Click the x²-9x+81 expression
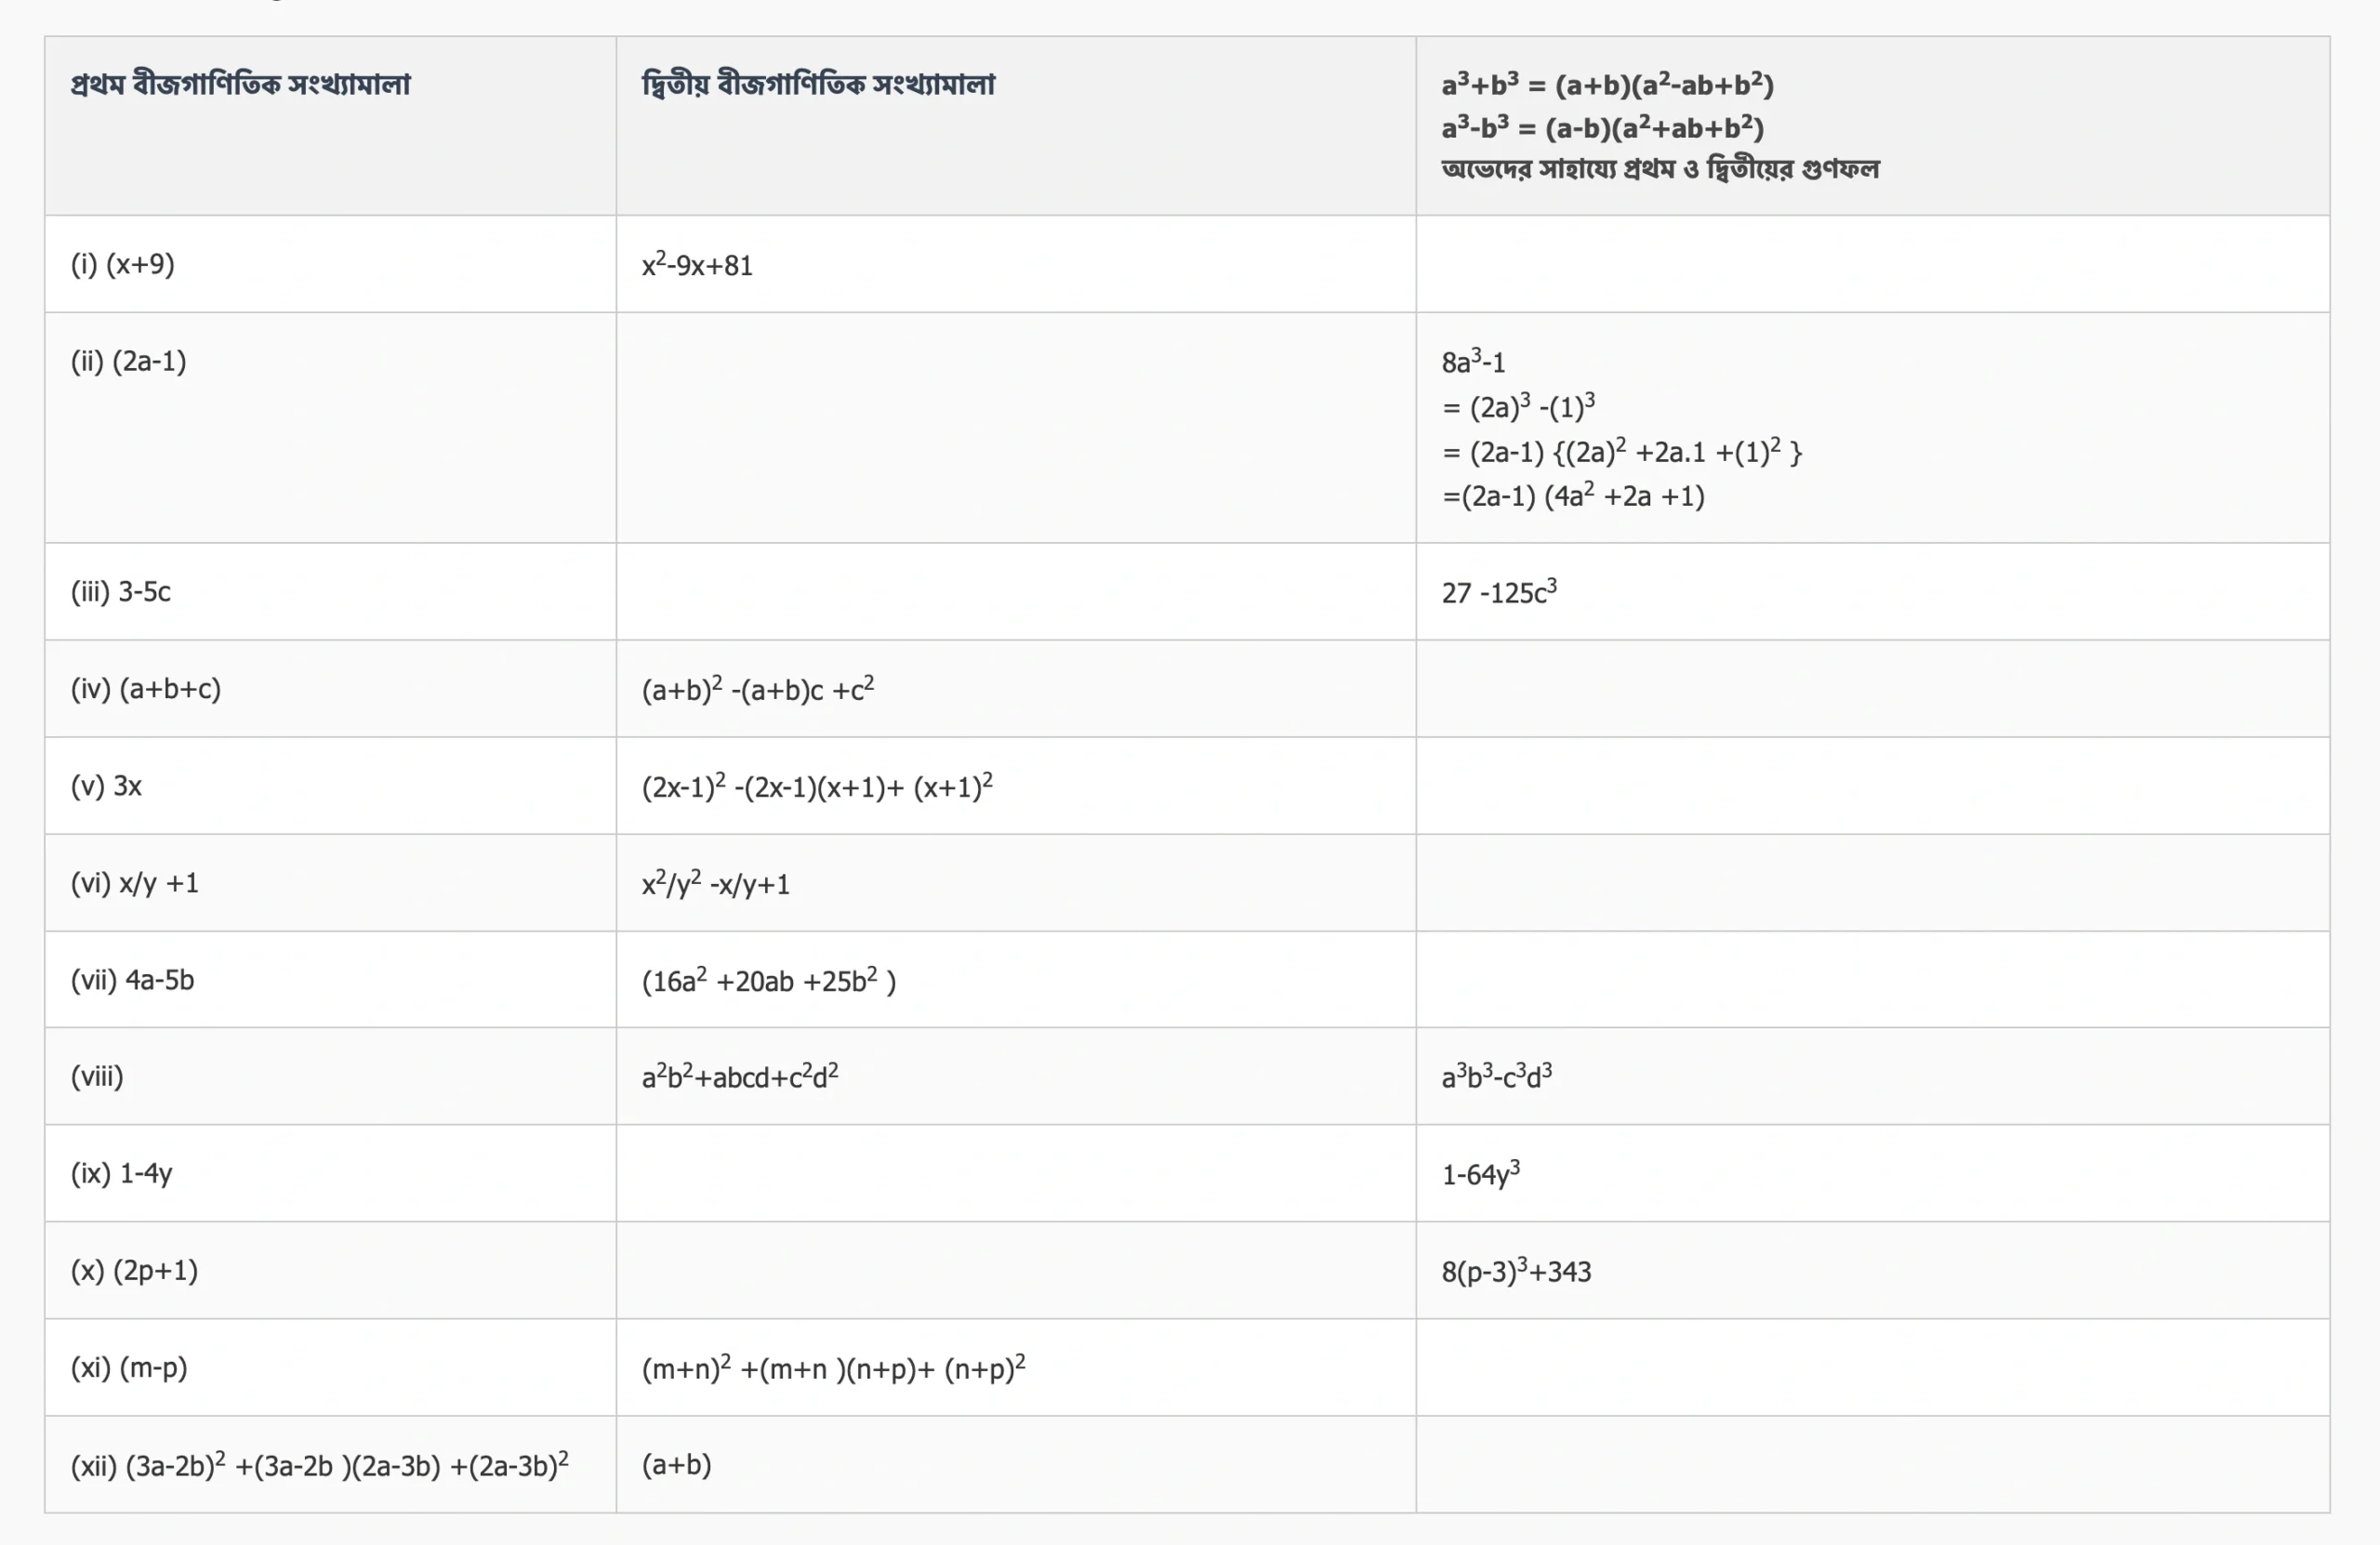The height and width of the screenshot is (1545, 2380). 697,265
